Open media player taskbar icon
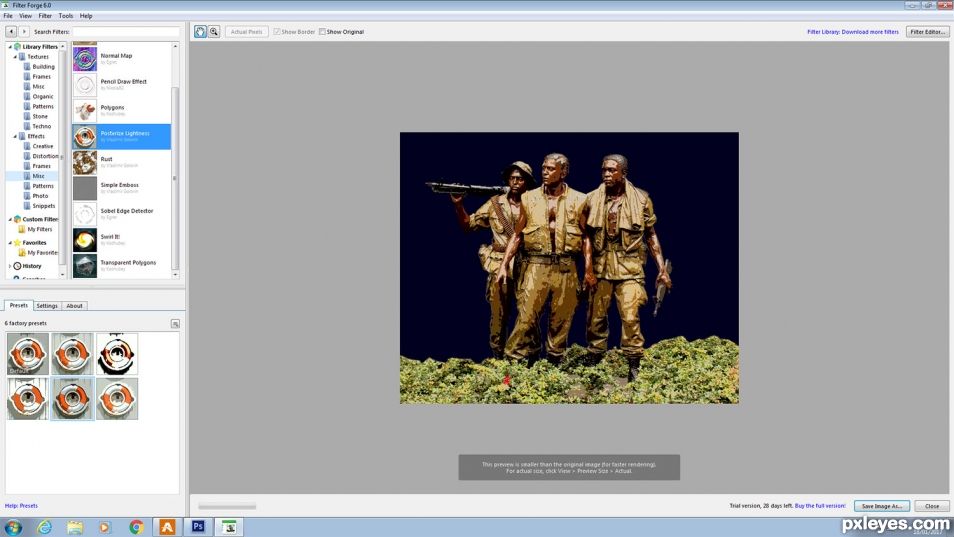The width and height of the screenshot is (954, 537). point(105,527)
